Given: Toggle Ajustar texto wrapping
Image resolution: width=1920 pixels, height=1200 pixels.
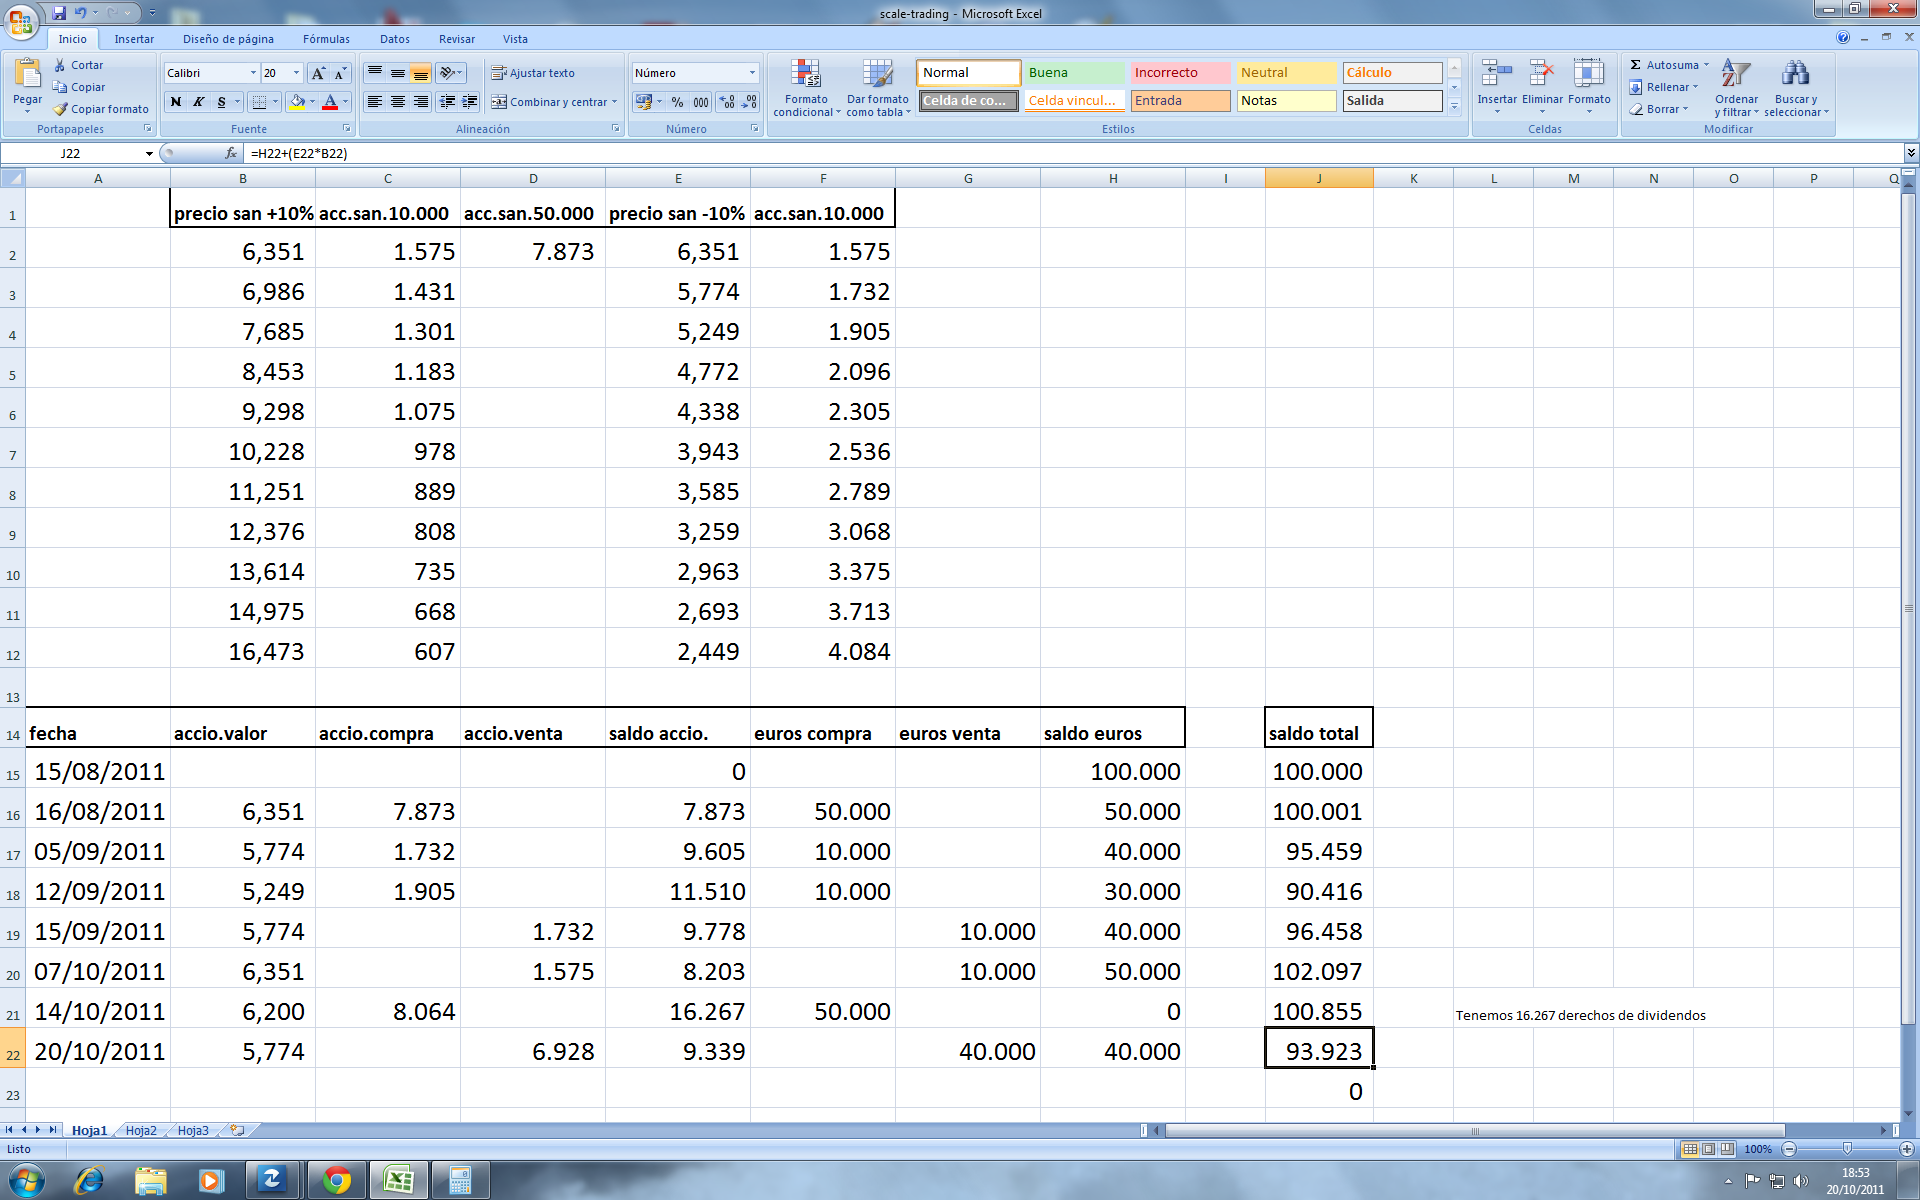Looking at the screenshot, I should (533, 73).
